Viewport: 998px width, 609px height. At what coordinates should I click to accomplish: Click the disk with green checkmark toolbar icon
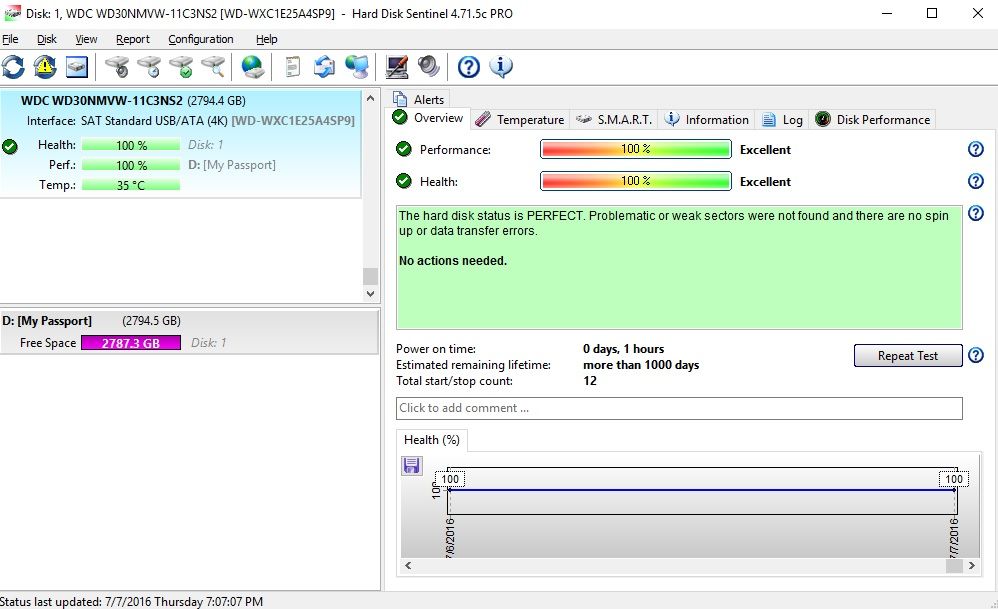coord(181,67)
